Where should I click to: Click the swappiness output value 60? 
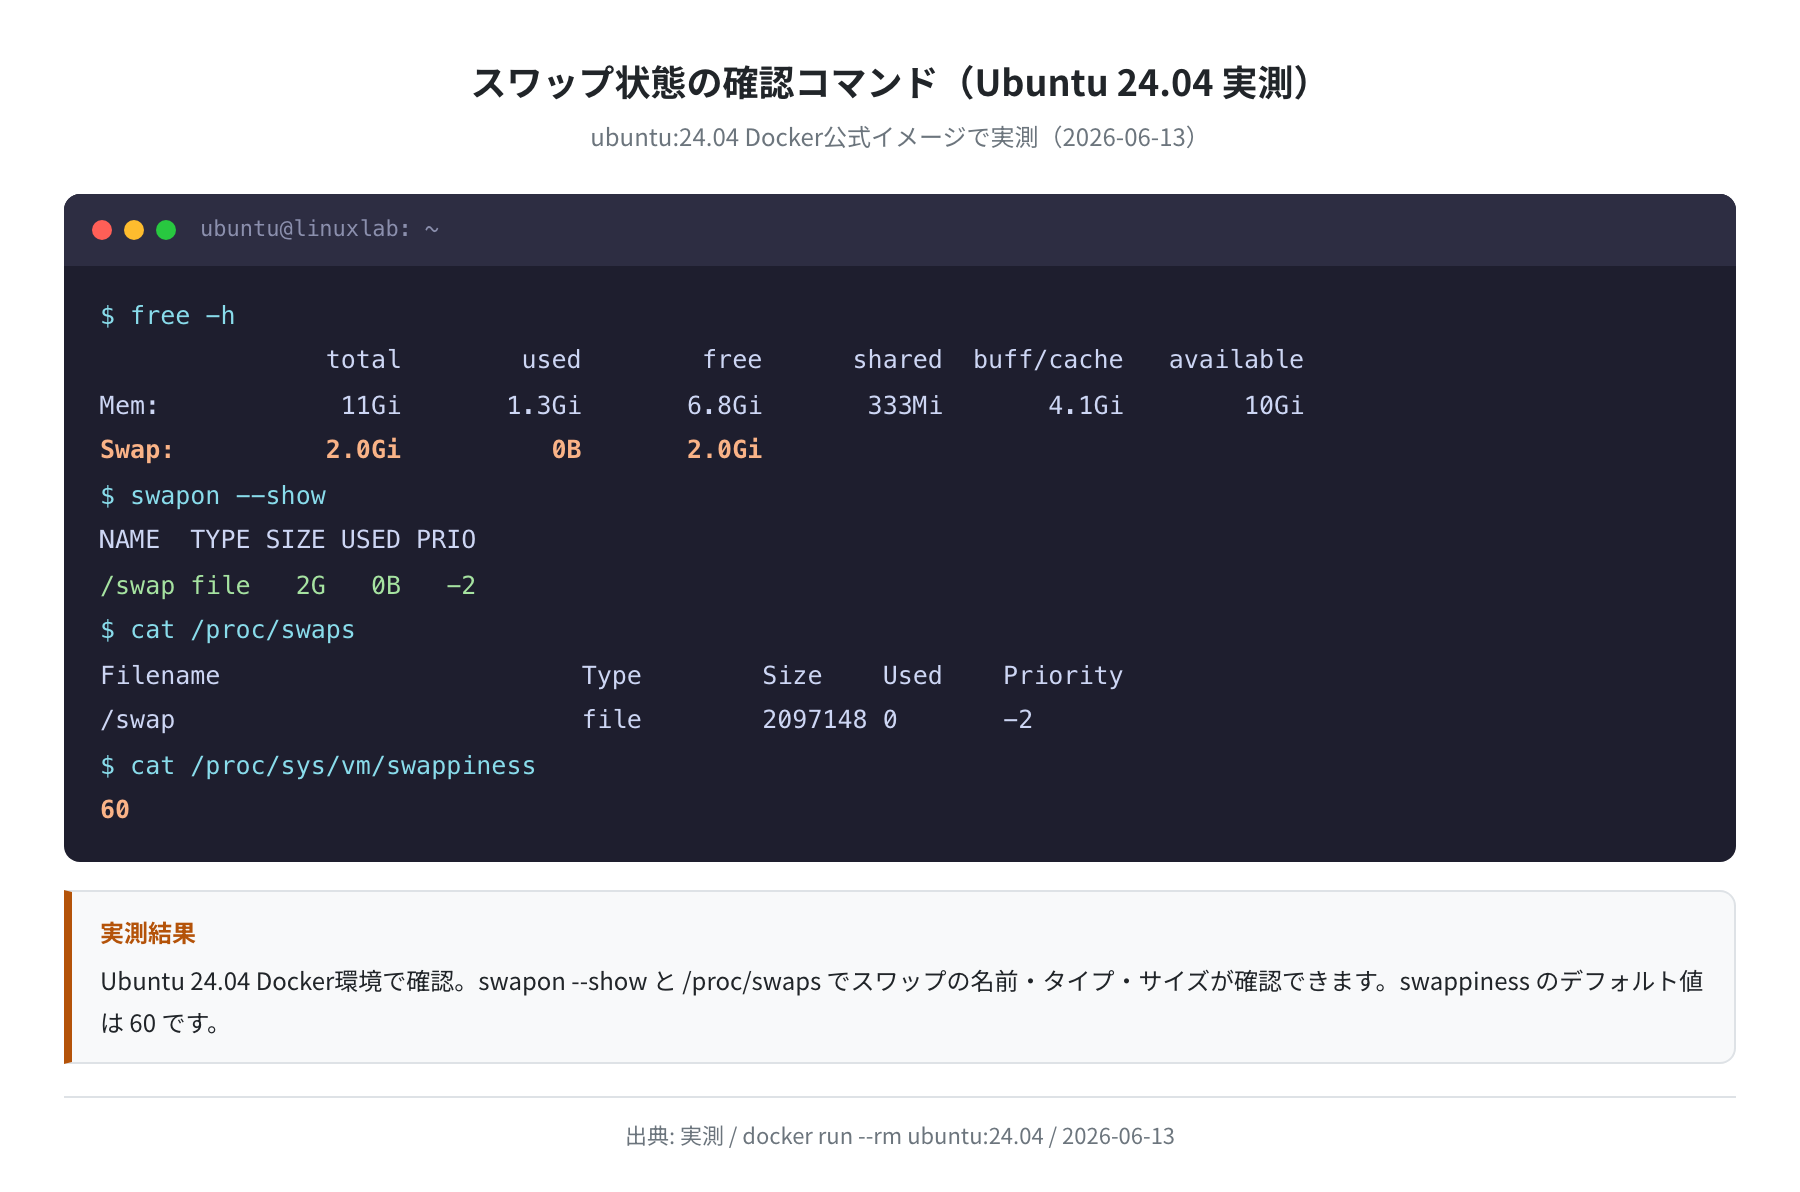pyautogui.click(x=115, y=810)
